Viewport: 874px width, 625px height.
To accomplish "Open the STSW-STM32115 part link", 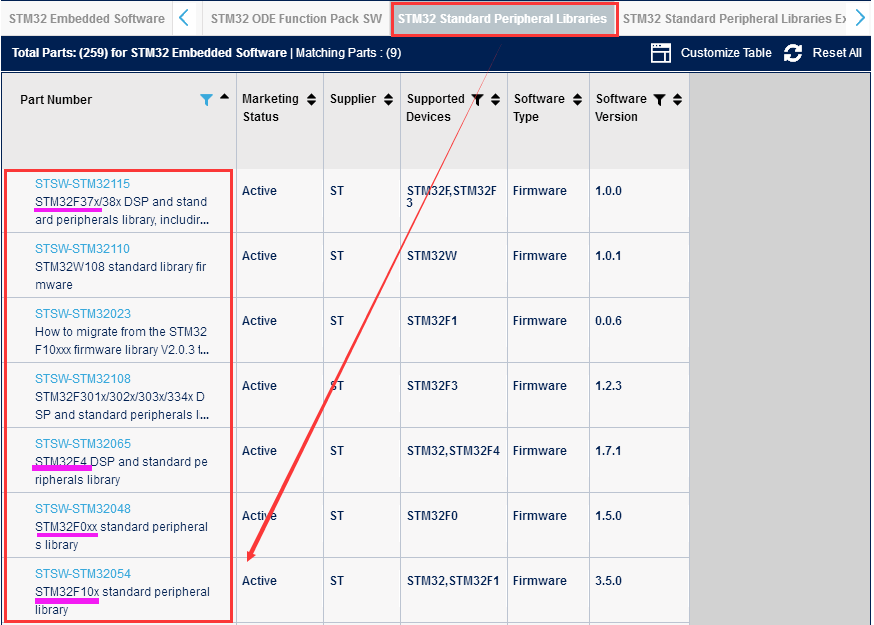I will coord(82,184).
